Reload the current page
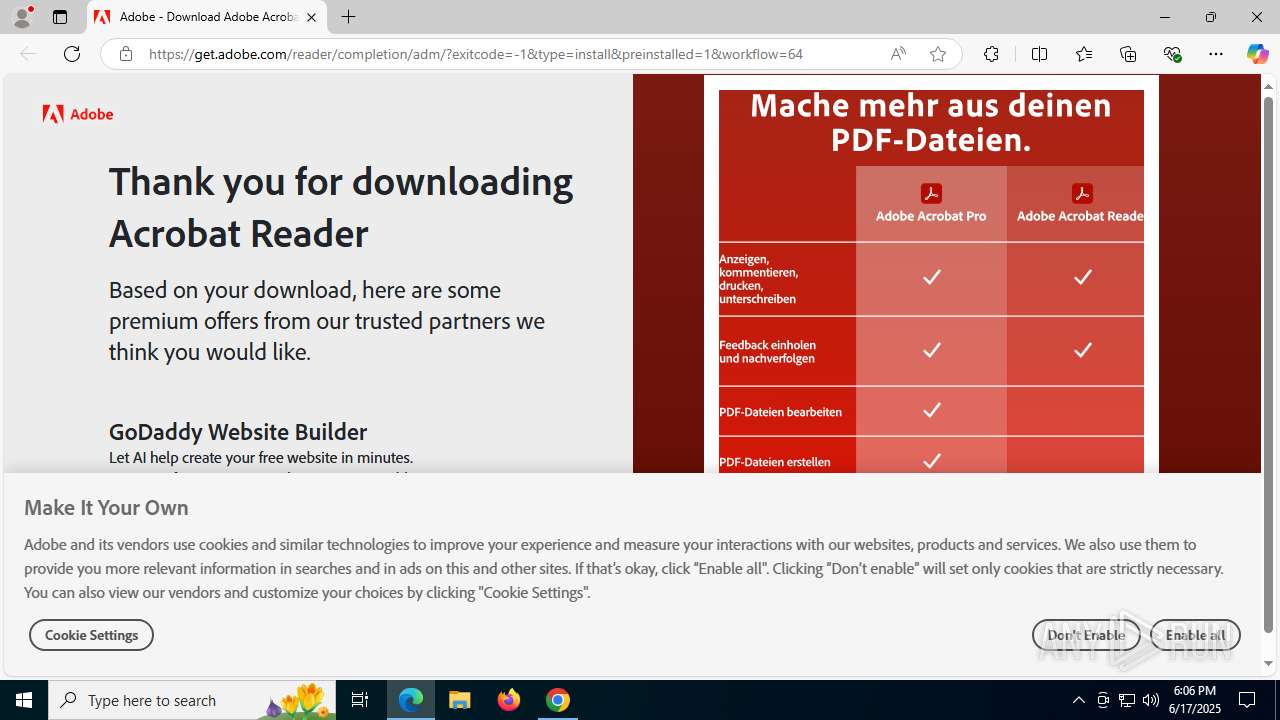This screenshot has width=1280, height=720. 72,54
